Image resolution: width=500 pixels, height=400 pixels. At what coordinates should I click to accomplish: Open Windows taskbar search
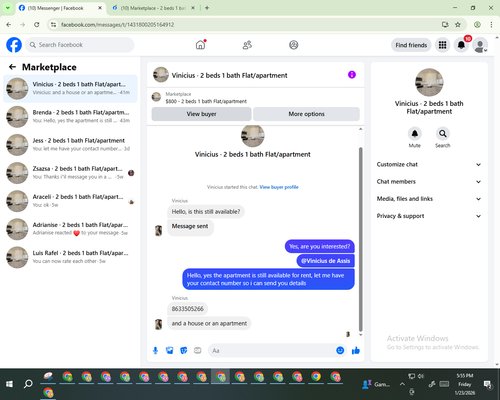click(x=28, y=384)
